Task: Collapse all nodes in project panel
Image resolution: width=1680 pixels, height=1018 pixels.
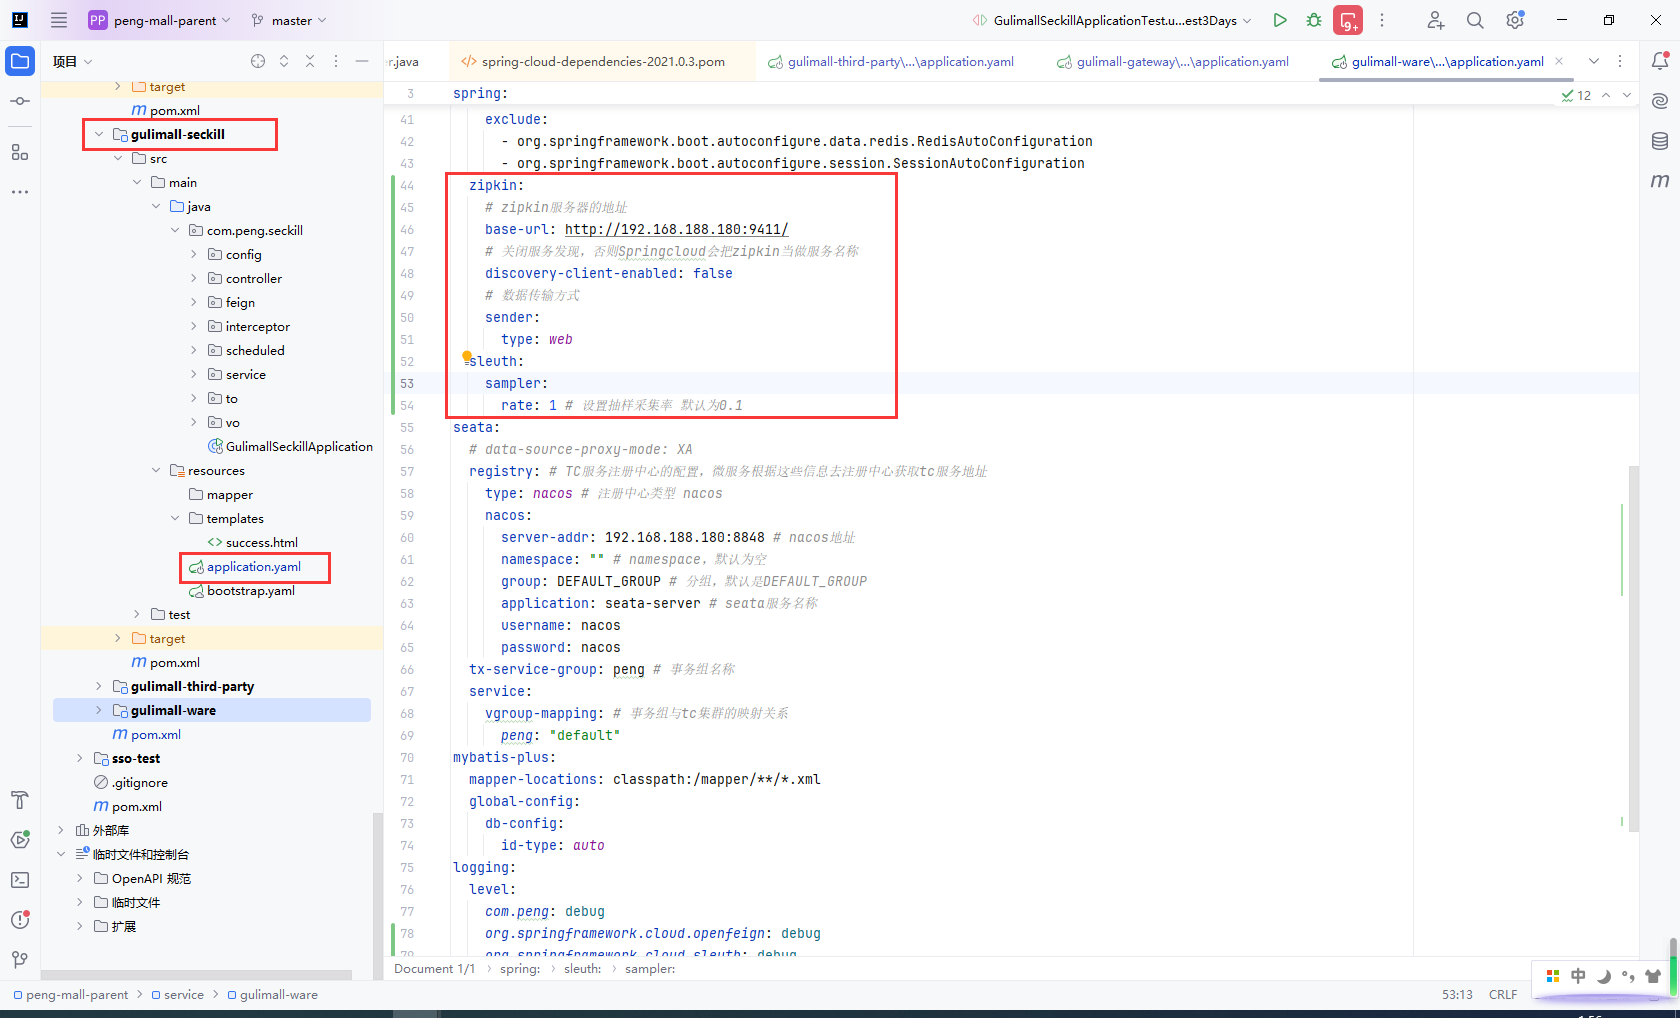Action: point(310,61)
